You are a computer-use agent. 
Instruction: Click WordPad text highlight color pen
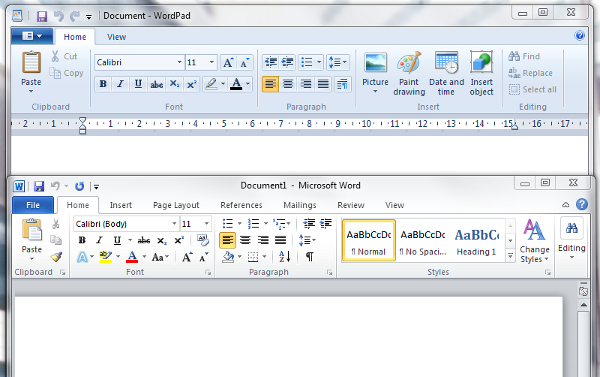(x=211, y=84)
